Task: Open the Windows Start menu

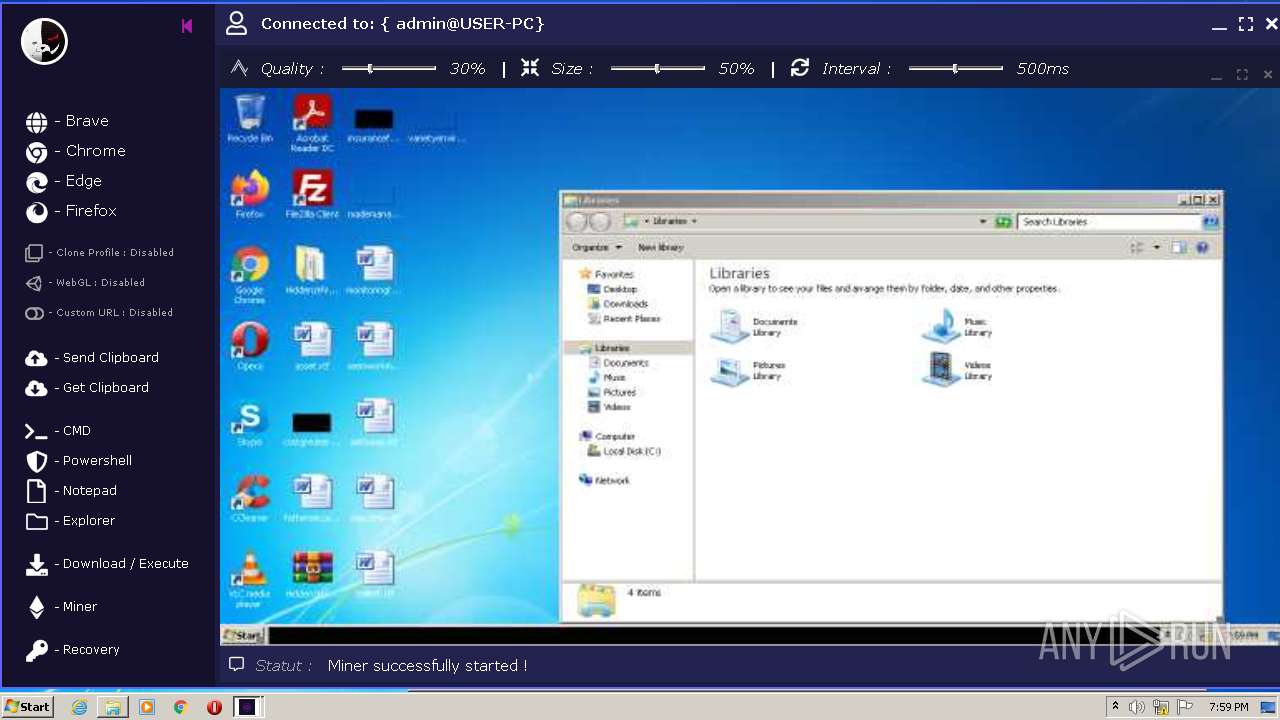Action: click(x=28, y=707)
